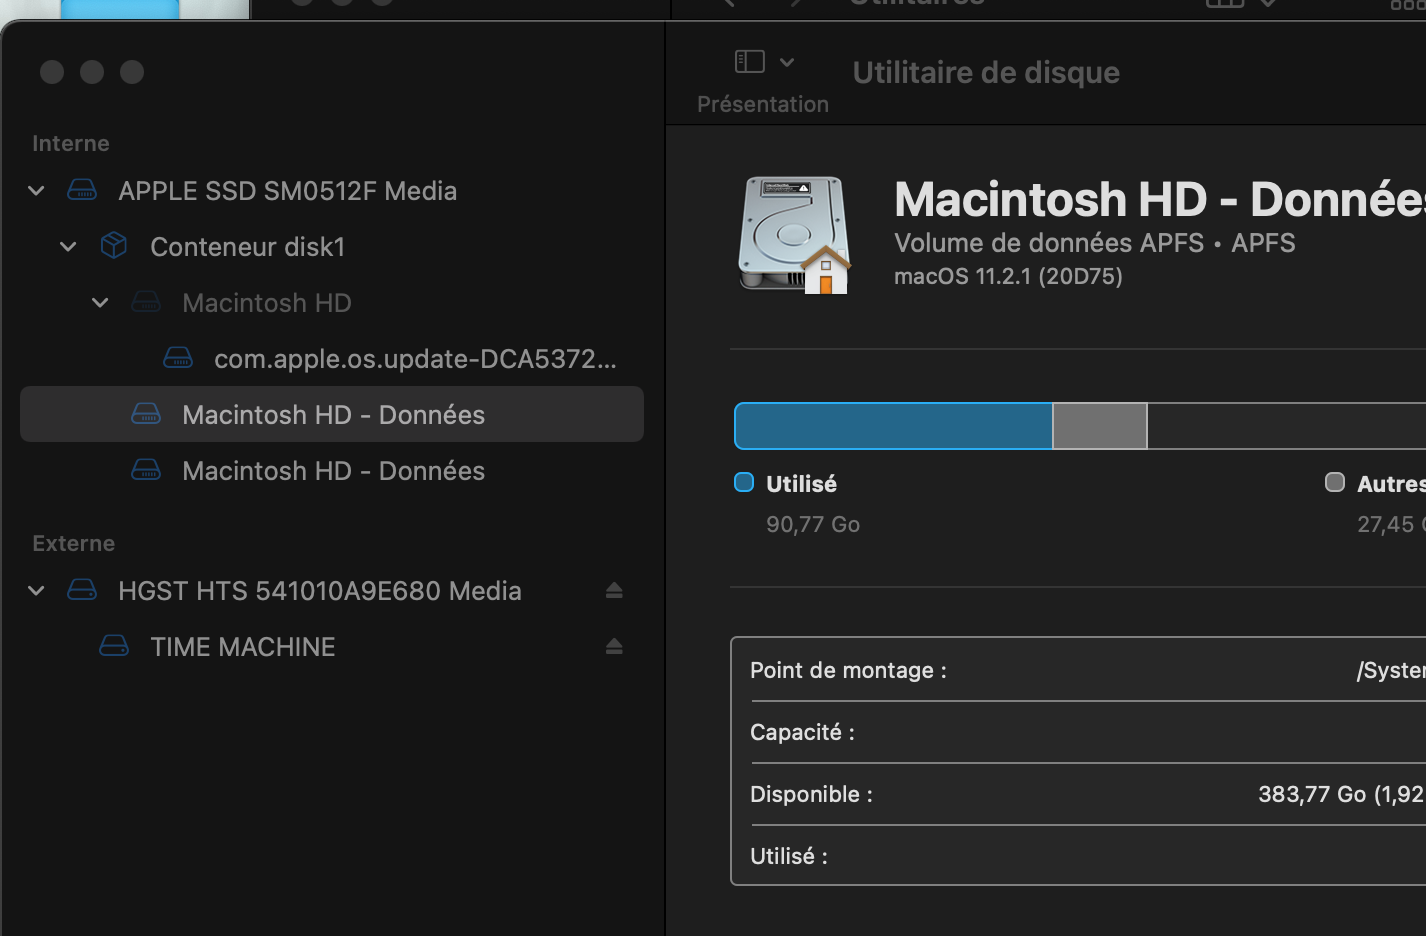Click the gray Autres legend swatch
1426x936 pixels.
[x=1335, y=483]
